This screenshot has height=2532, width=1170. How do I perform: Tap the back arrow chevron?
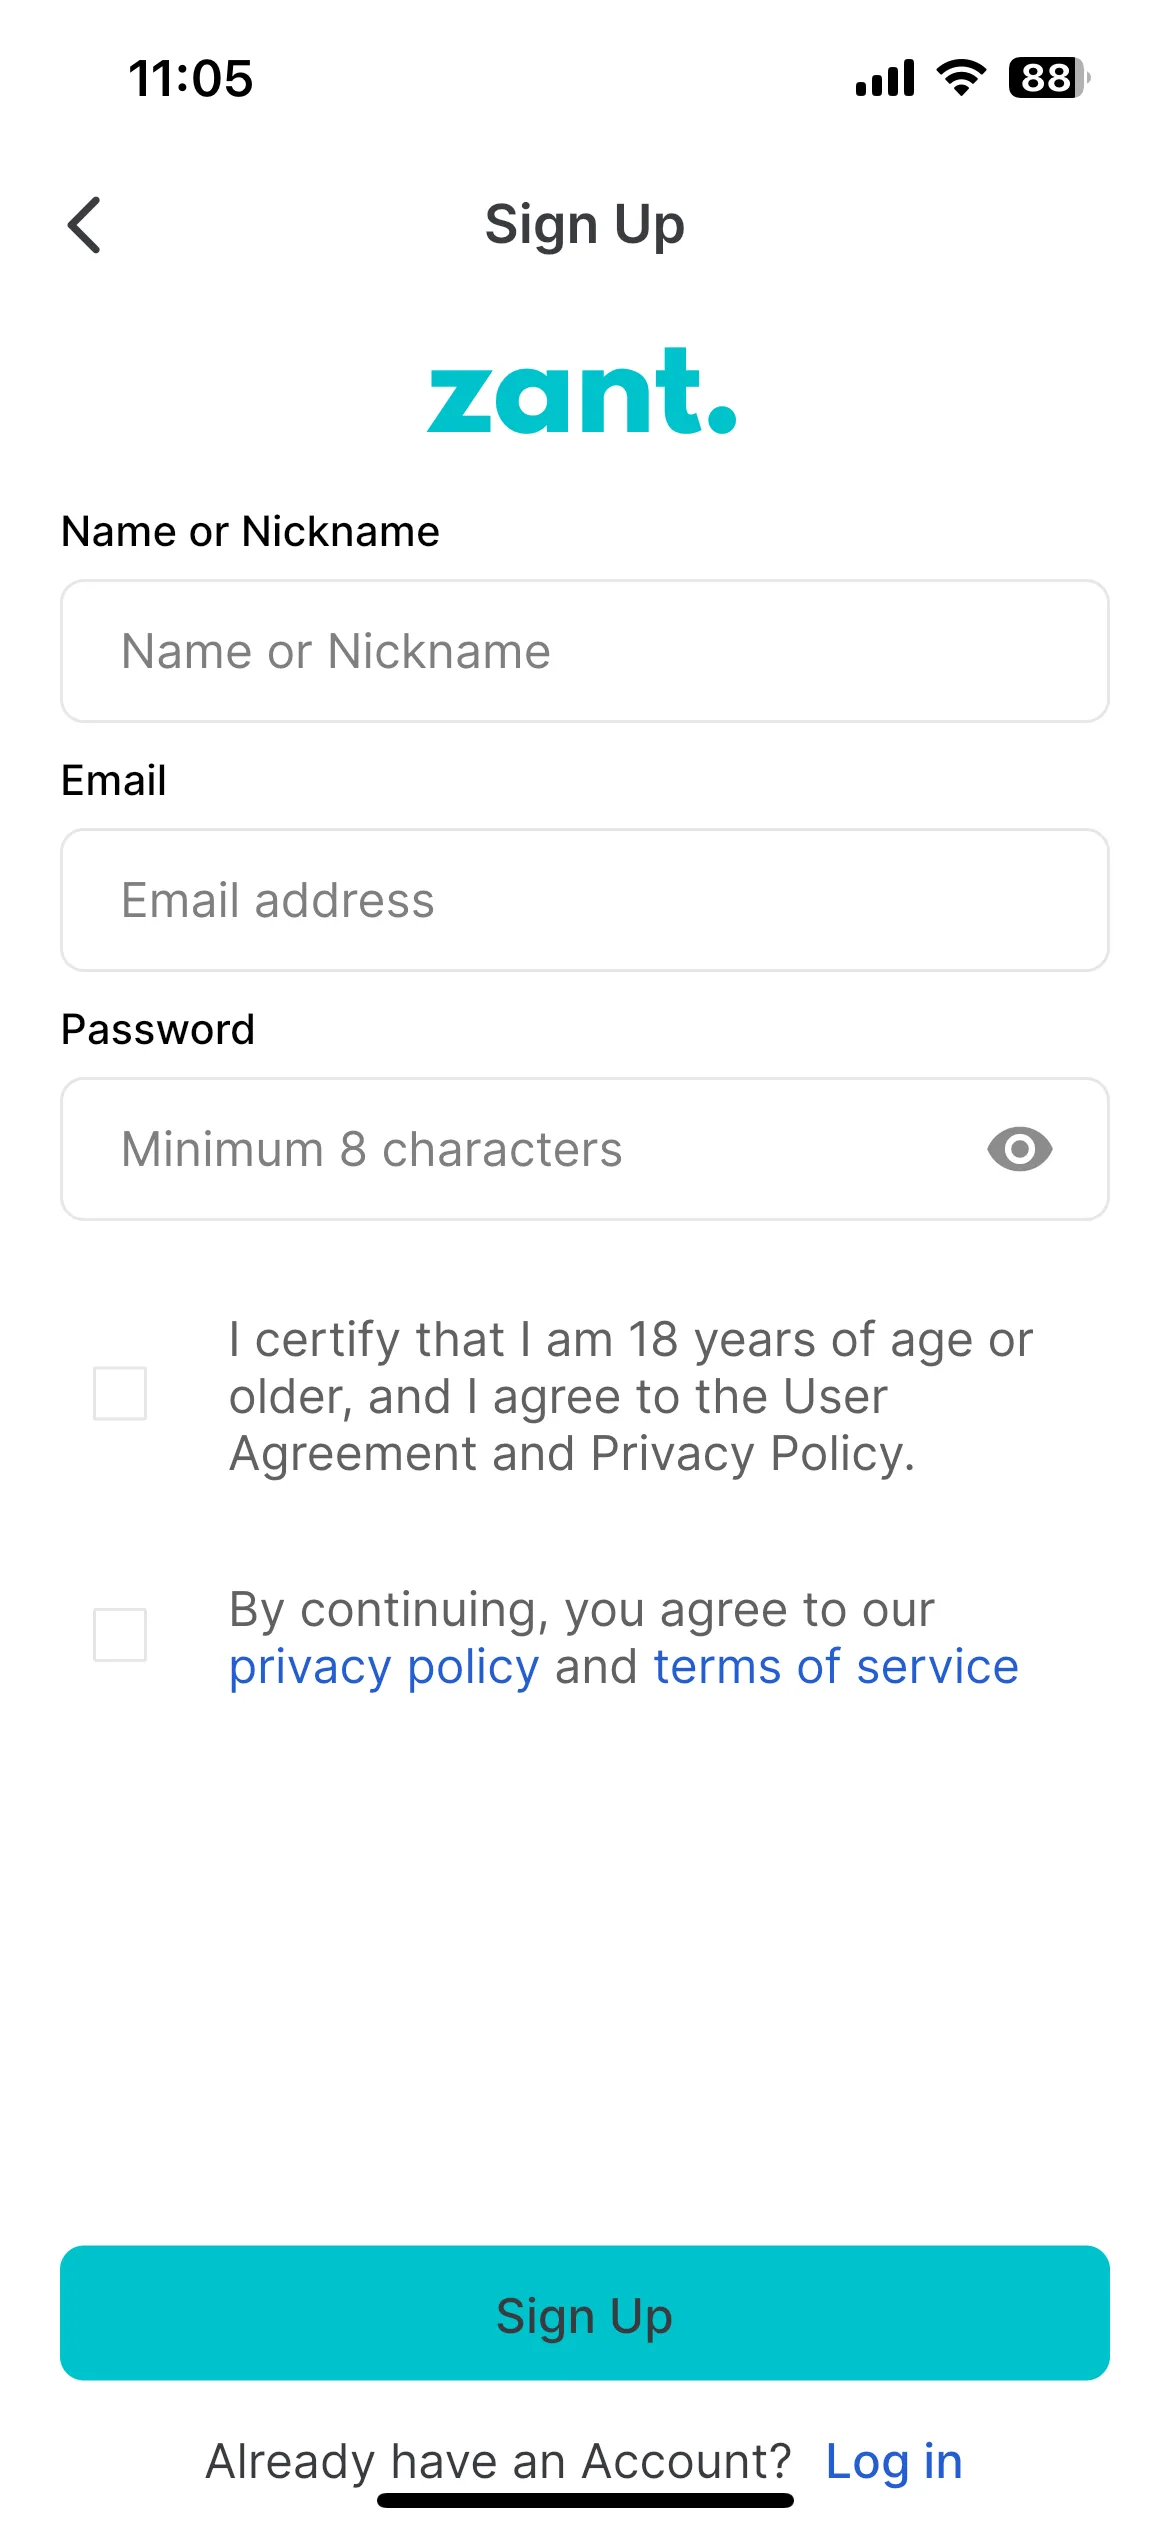pos(85,225)
